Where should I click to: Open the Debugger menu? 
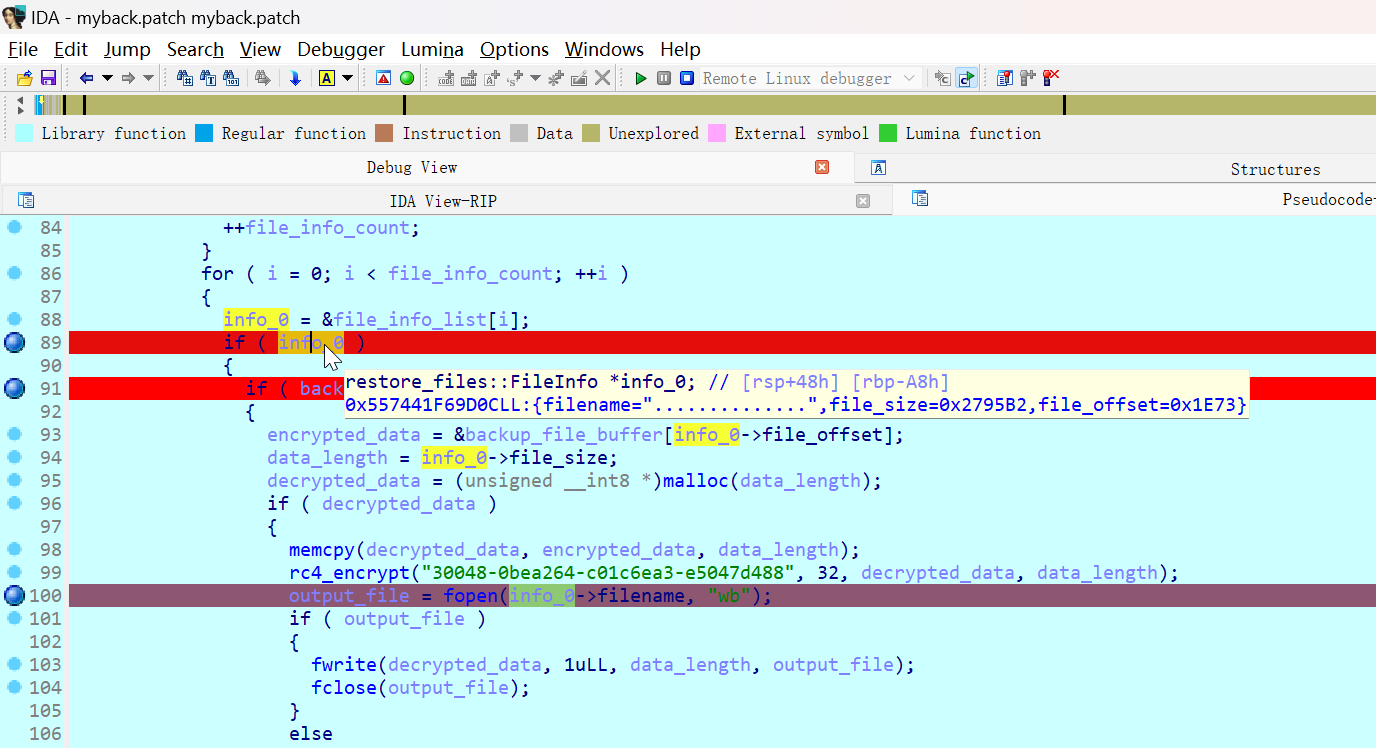pyautogui.click(x=341, y=49)
